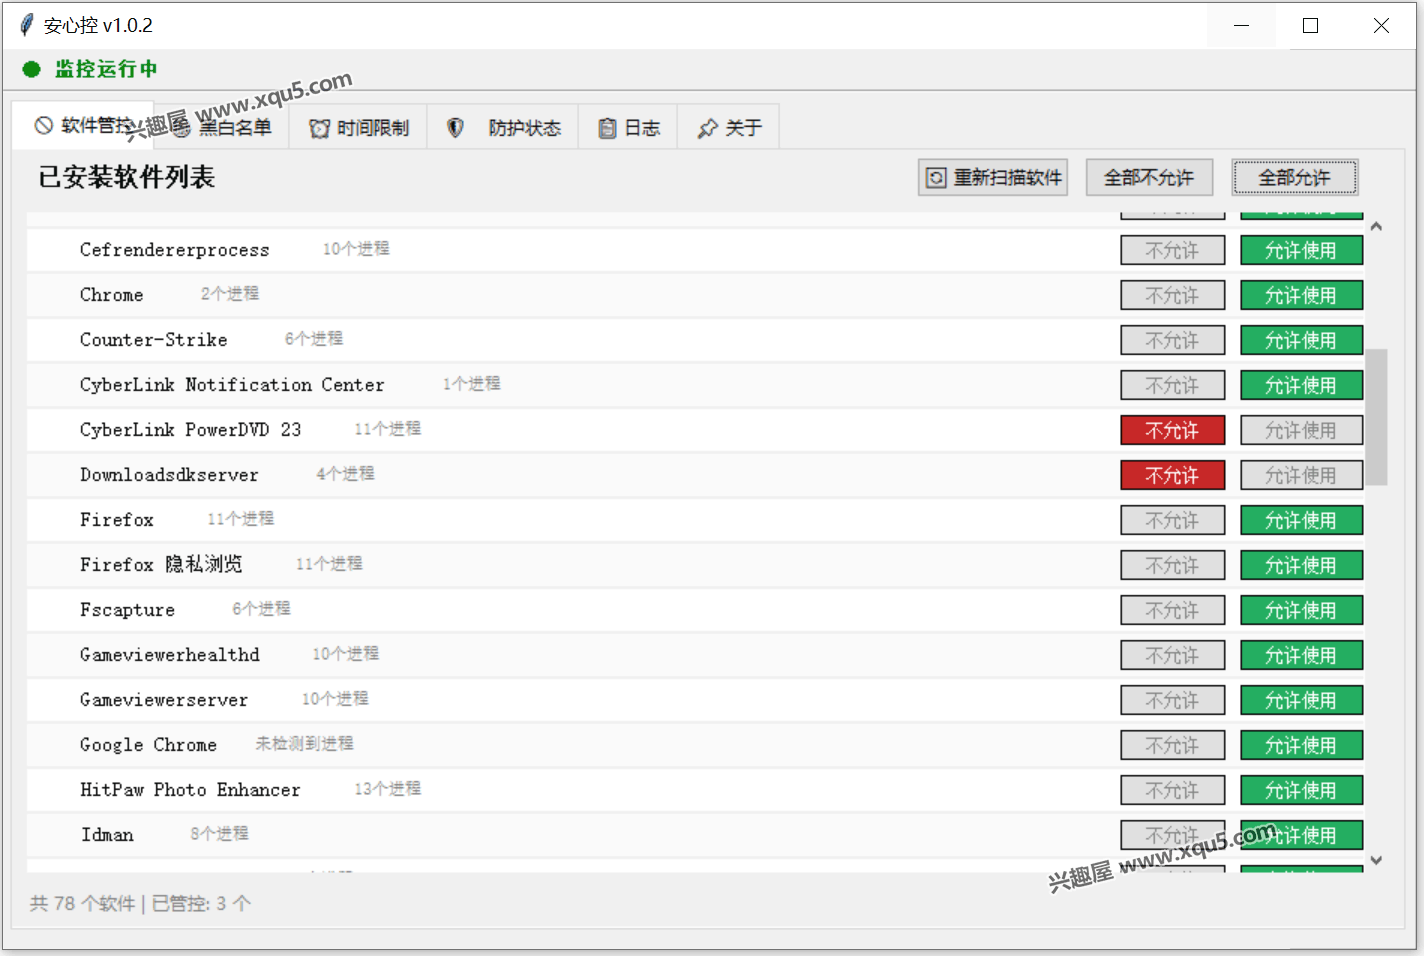Allow Gameviewerserver with 允许使用

click(1301, 700)
